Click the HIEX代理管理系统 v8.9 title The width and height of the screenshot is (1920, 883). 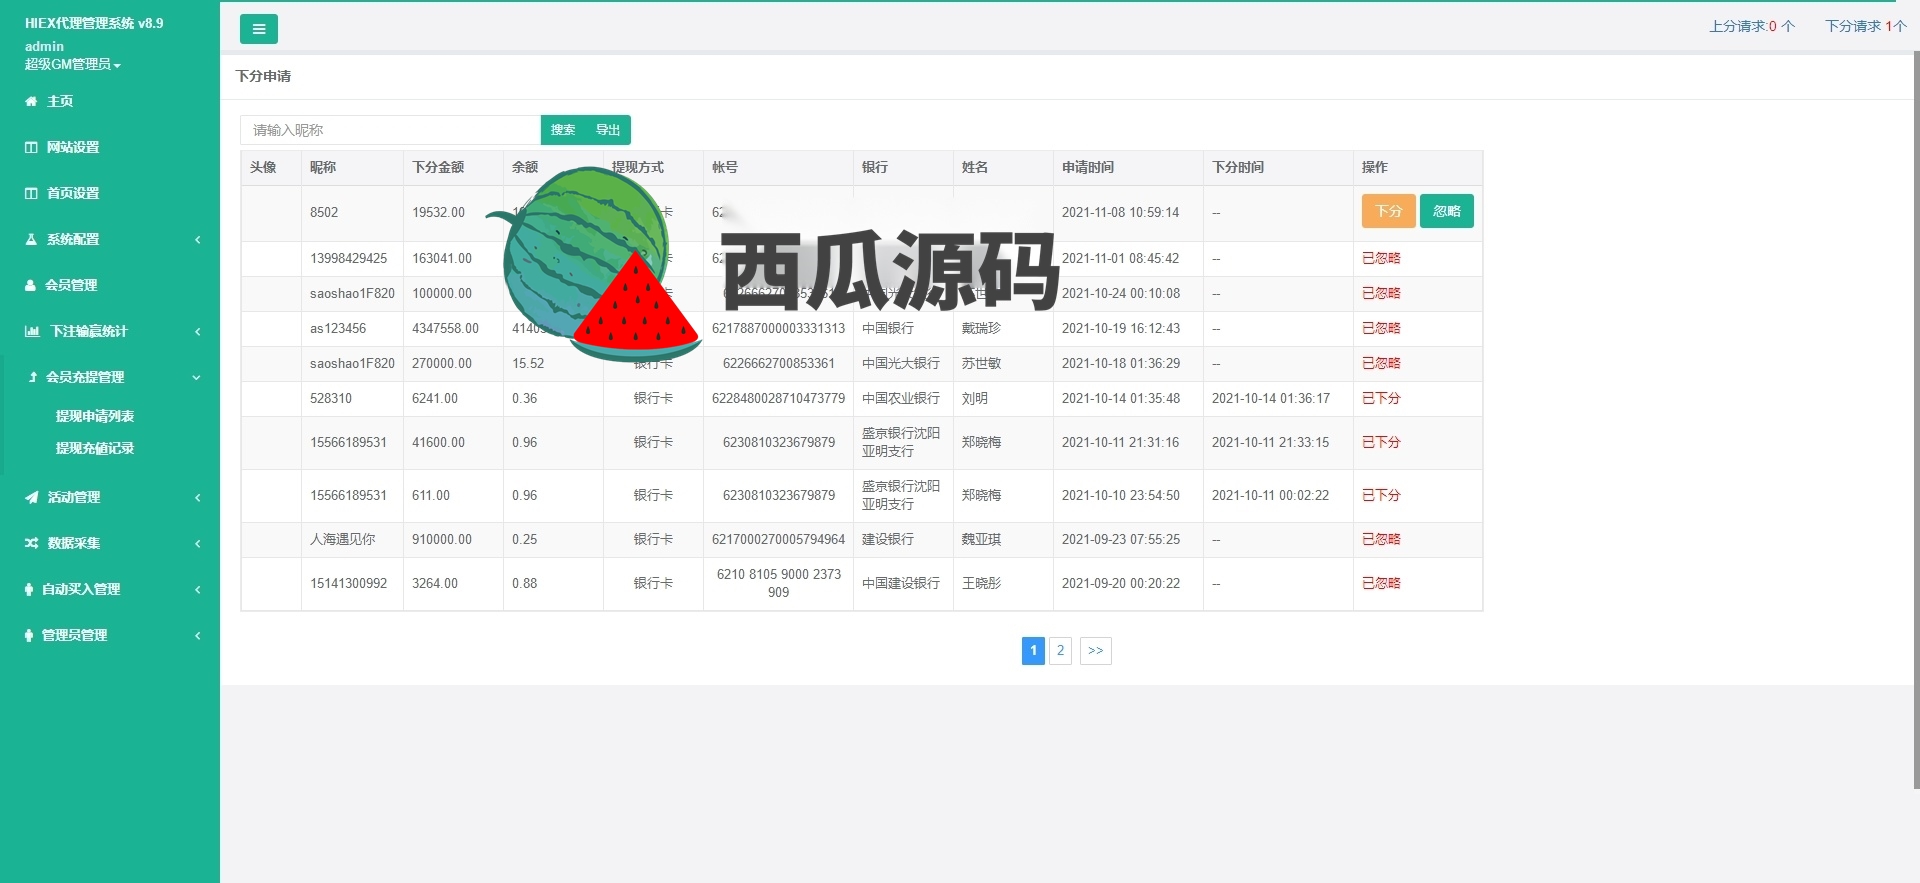pos(94,23)
